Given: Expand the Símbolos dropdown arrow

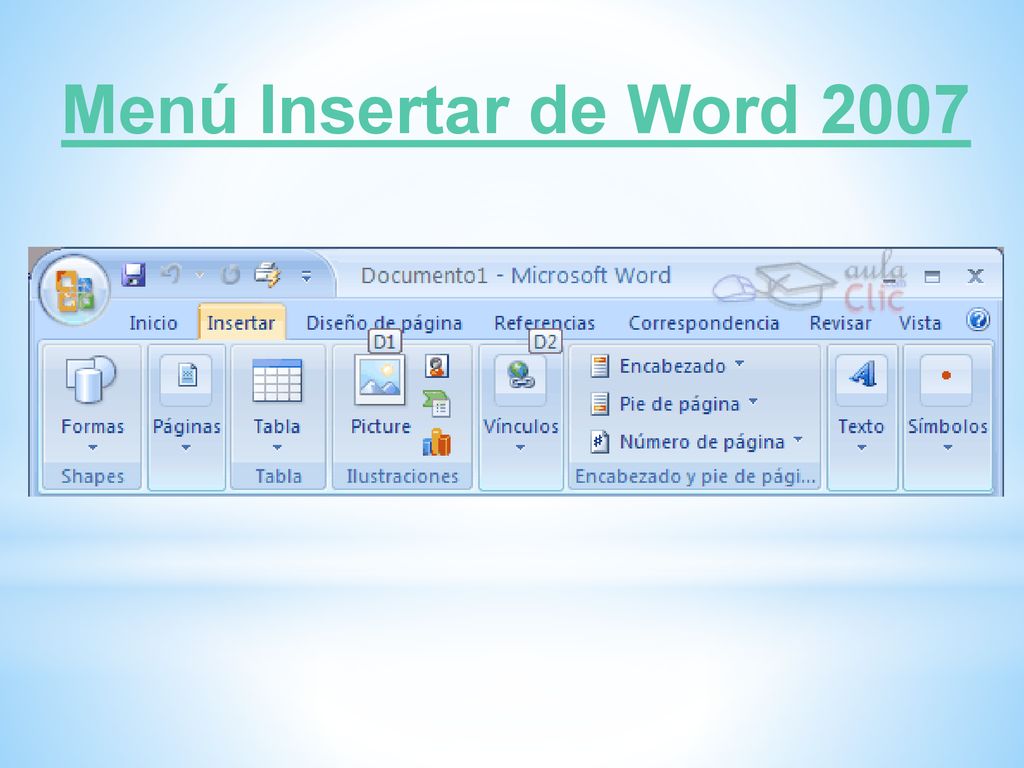Looking at the screenshot, I should (x=948, y=448).
